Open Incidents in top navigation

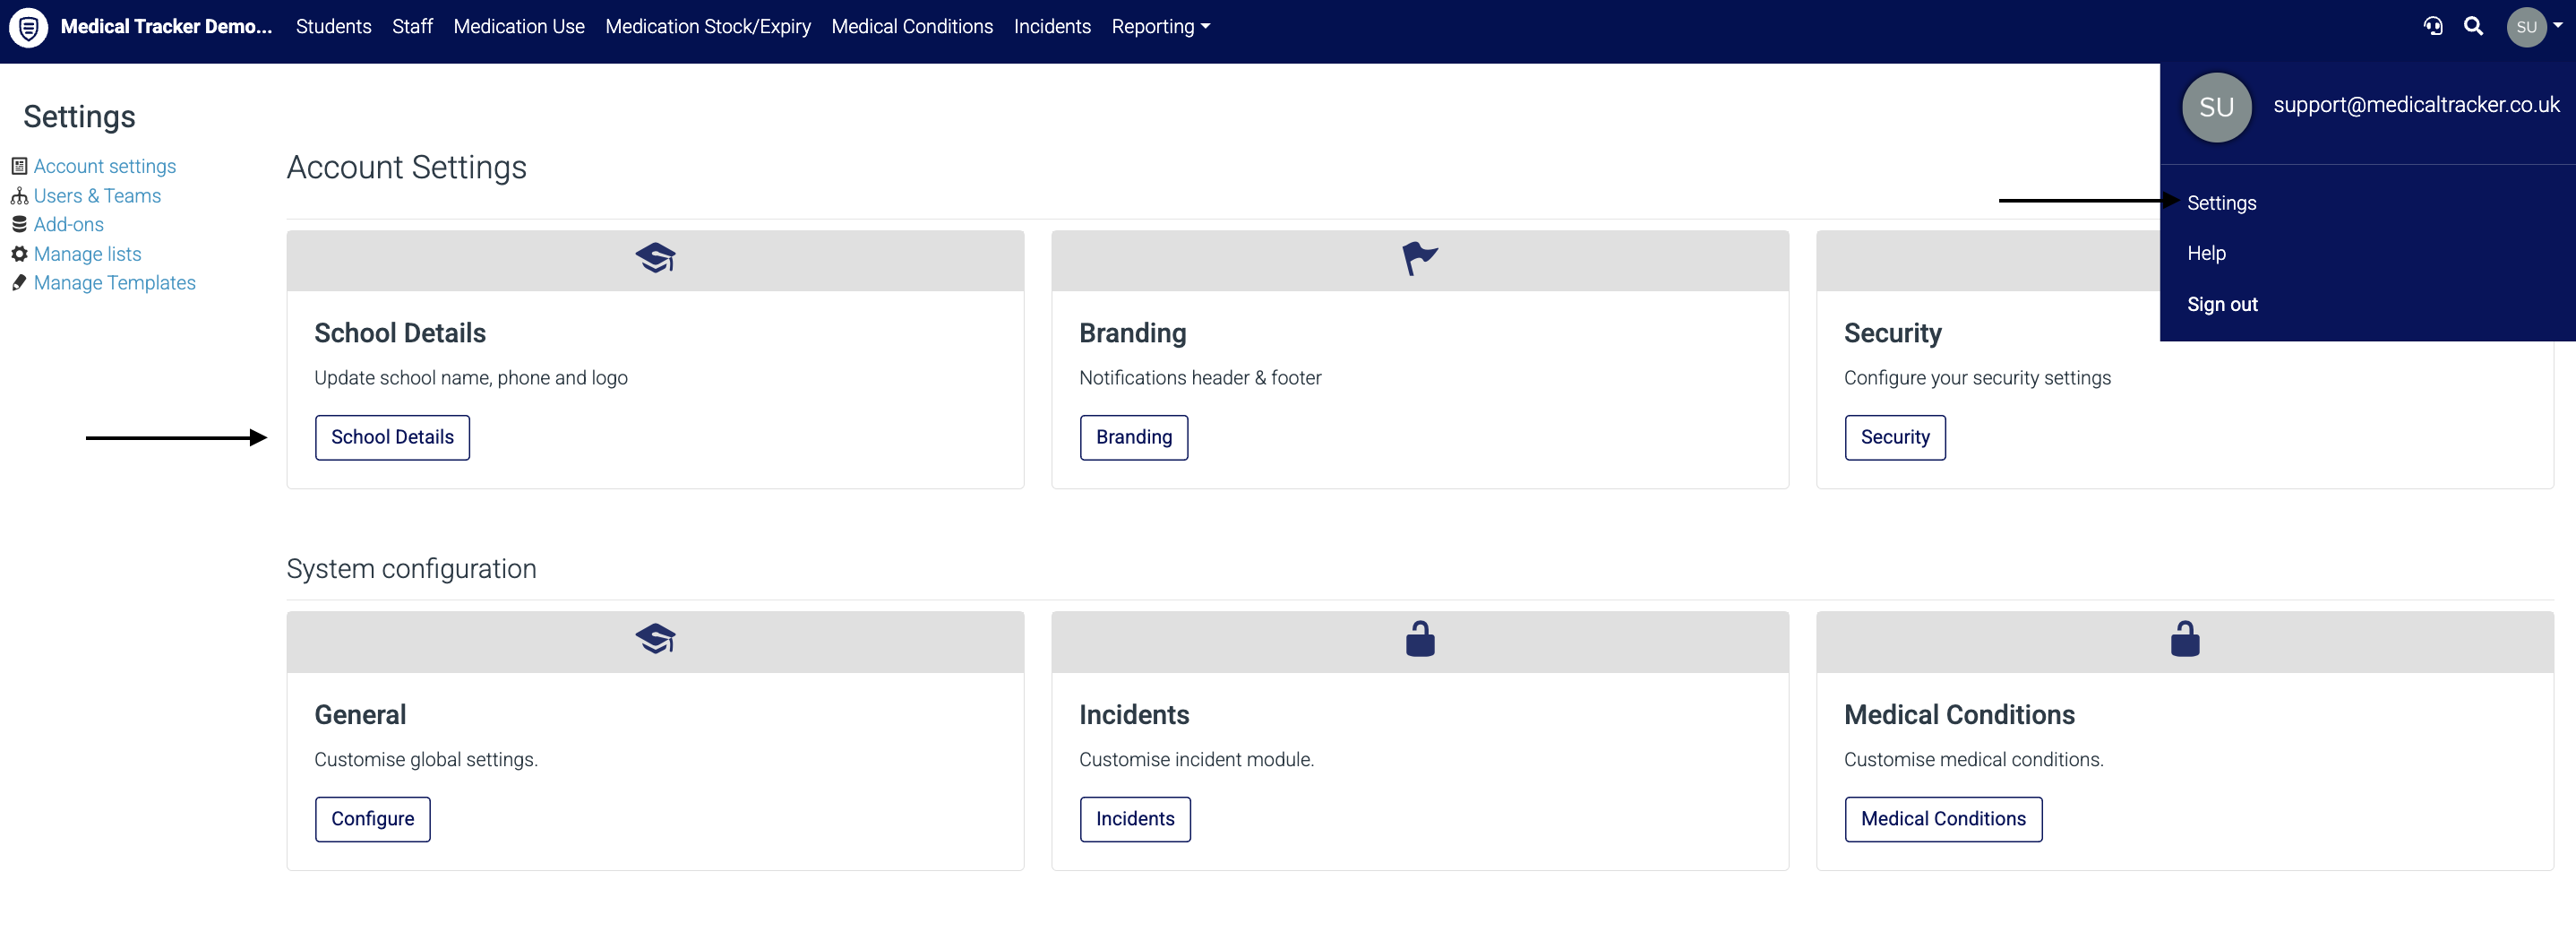point(1051,27)
